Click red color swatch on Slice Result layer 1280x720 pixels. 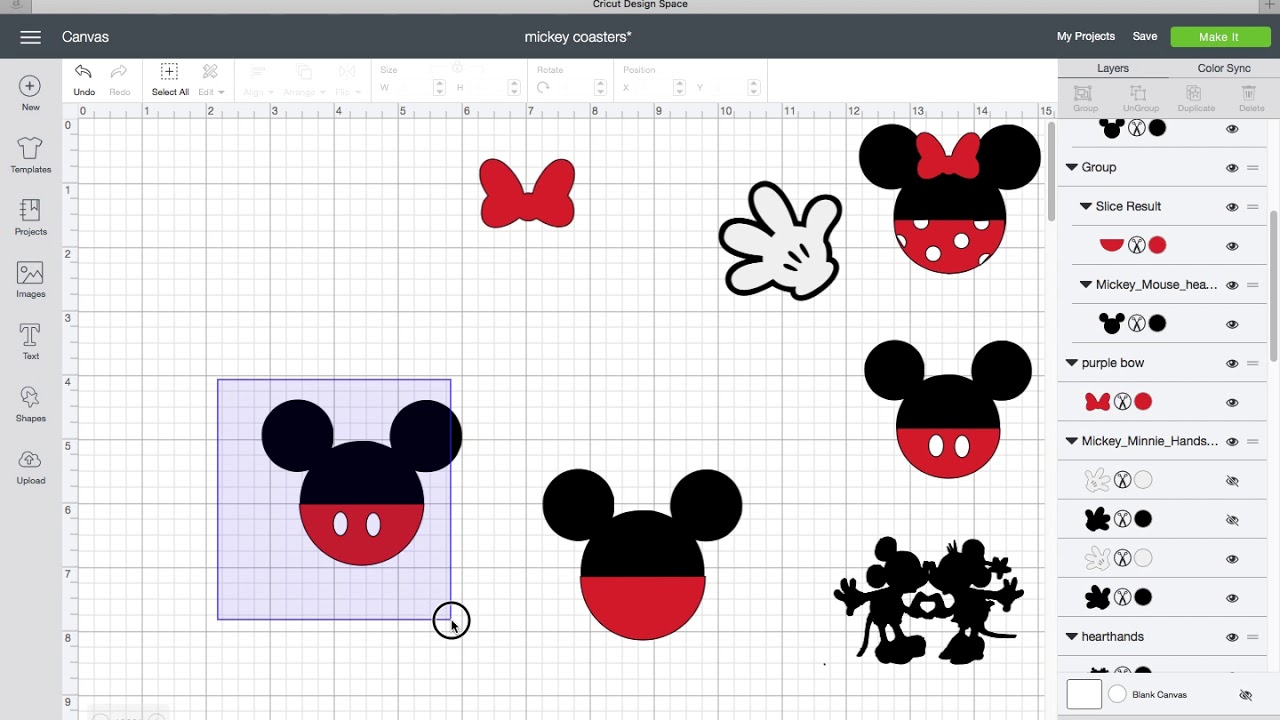pos(1157,245)
